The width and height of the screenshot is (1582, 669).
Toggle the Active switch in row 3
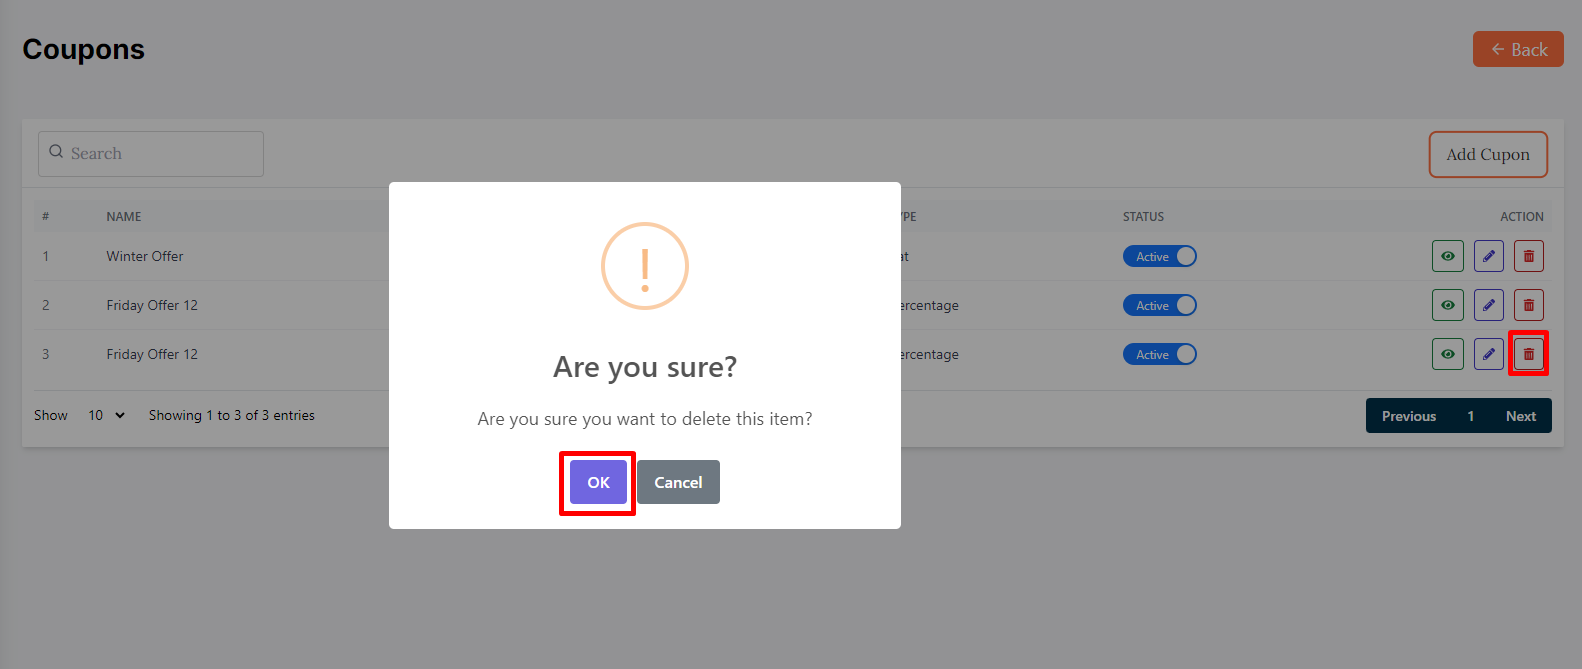coord(1160,354)
